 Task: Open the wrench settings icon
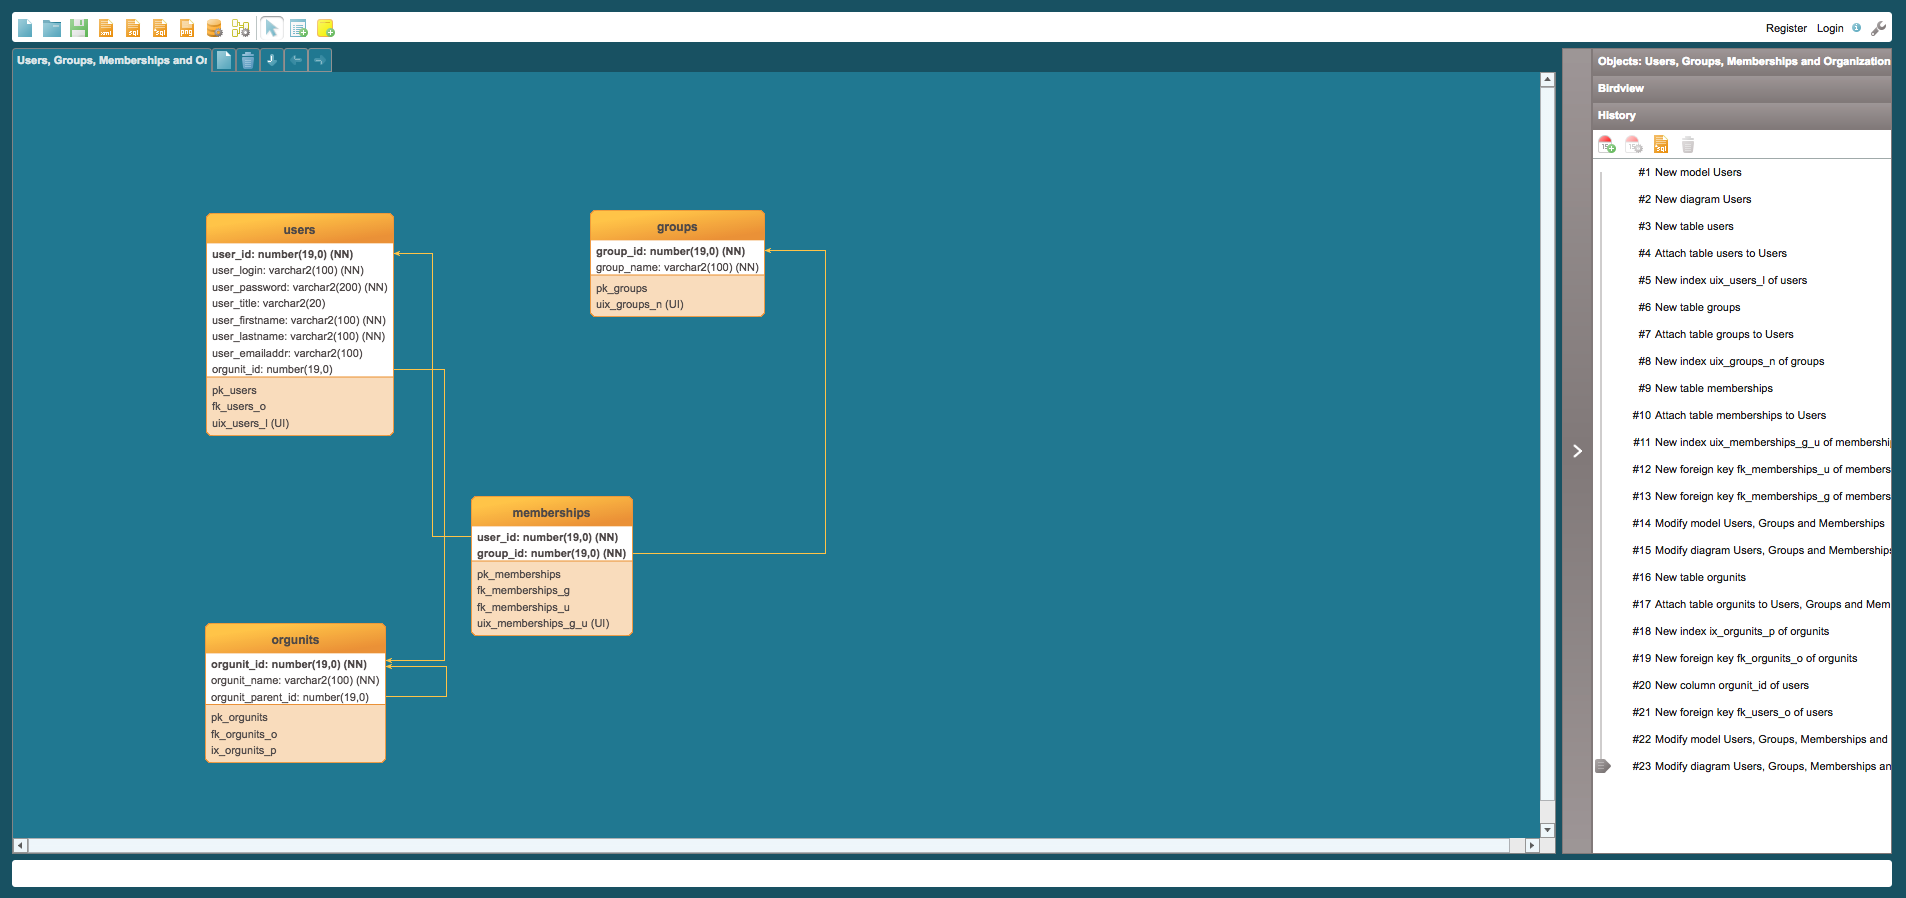click(1878, 28)
